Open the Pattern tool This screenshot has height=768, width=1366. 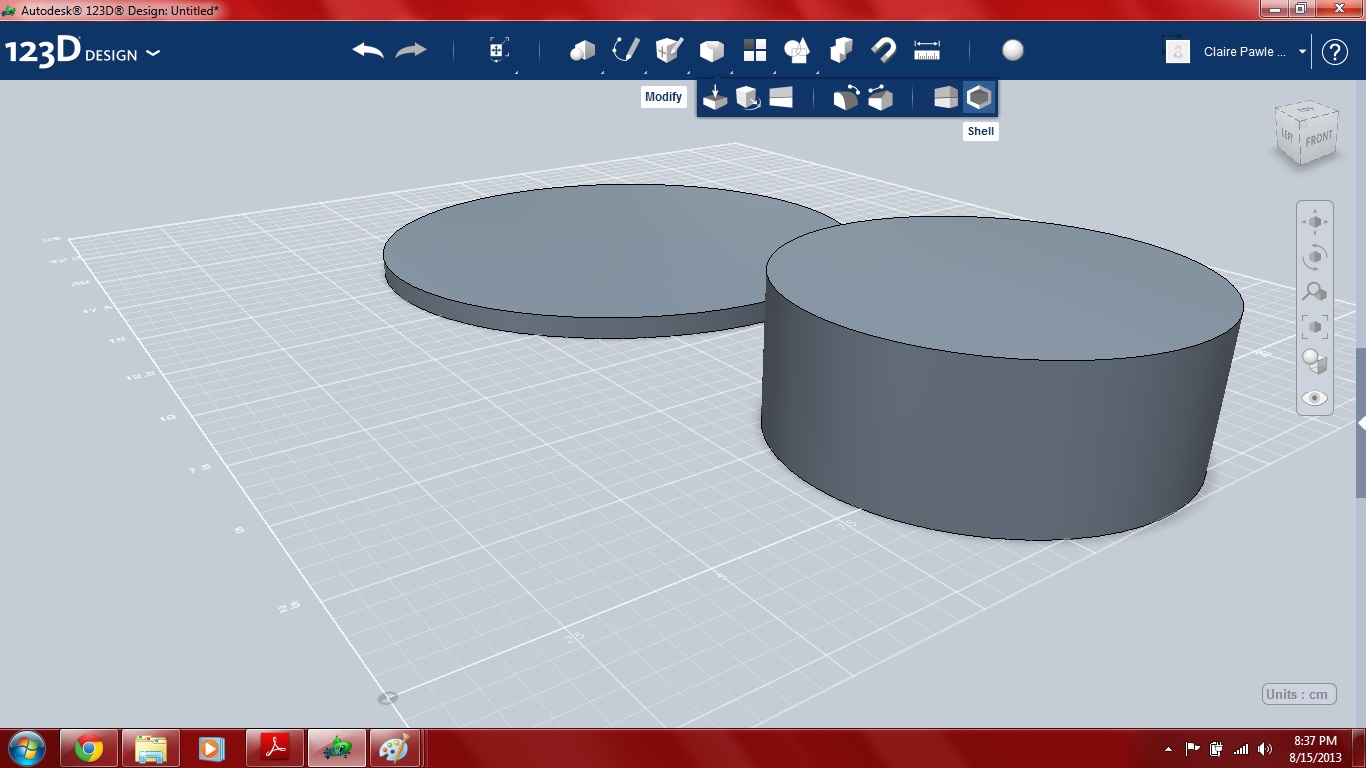[x=754, y=51]
